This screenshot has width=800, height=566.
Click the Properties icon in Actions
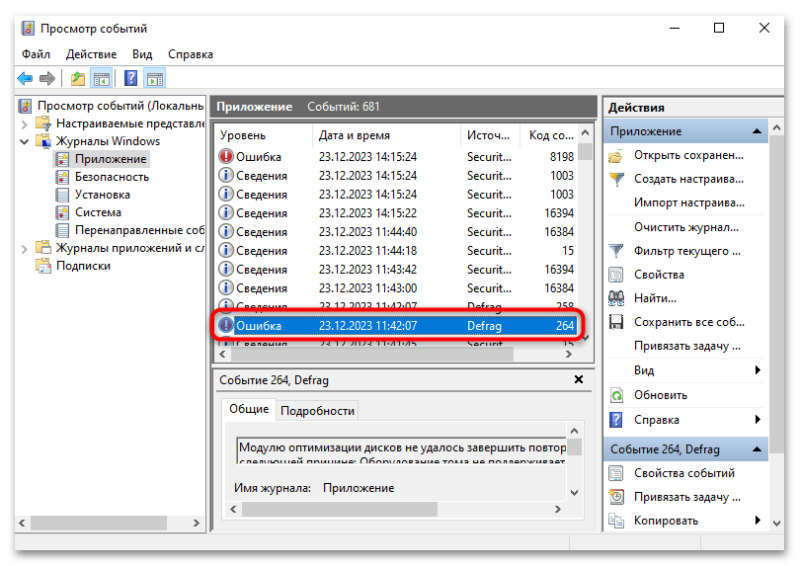616,275
